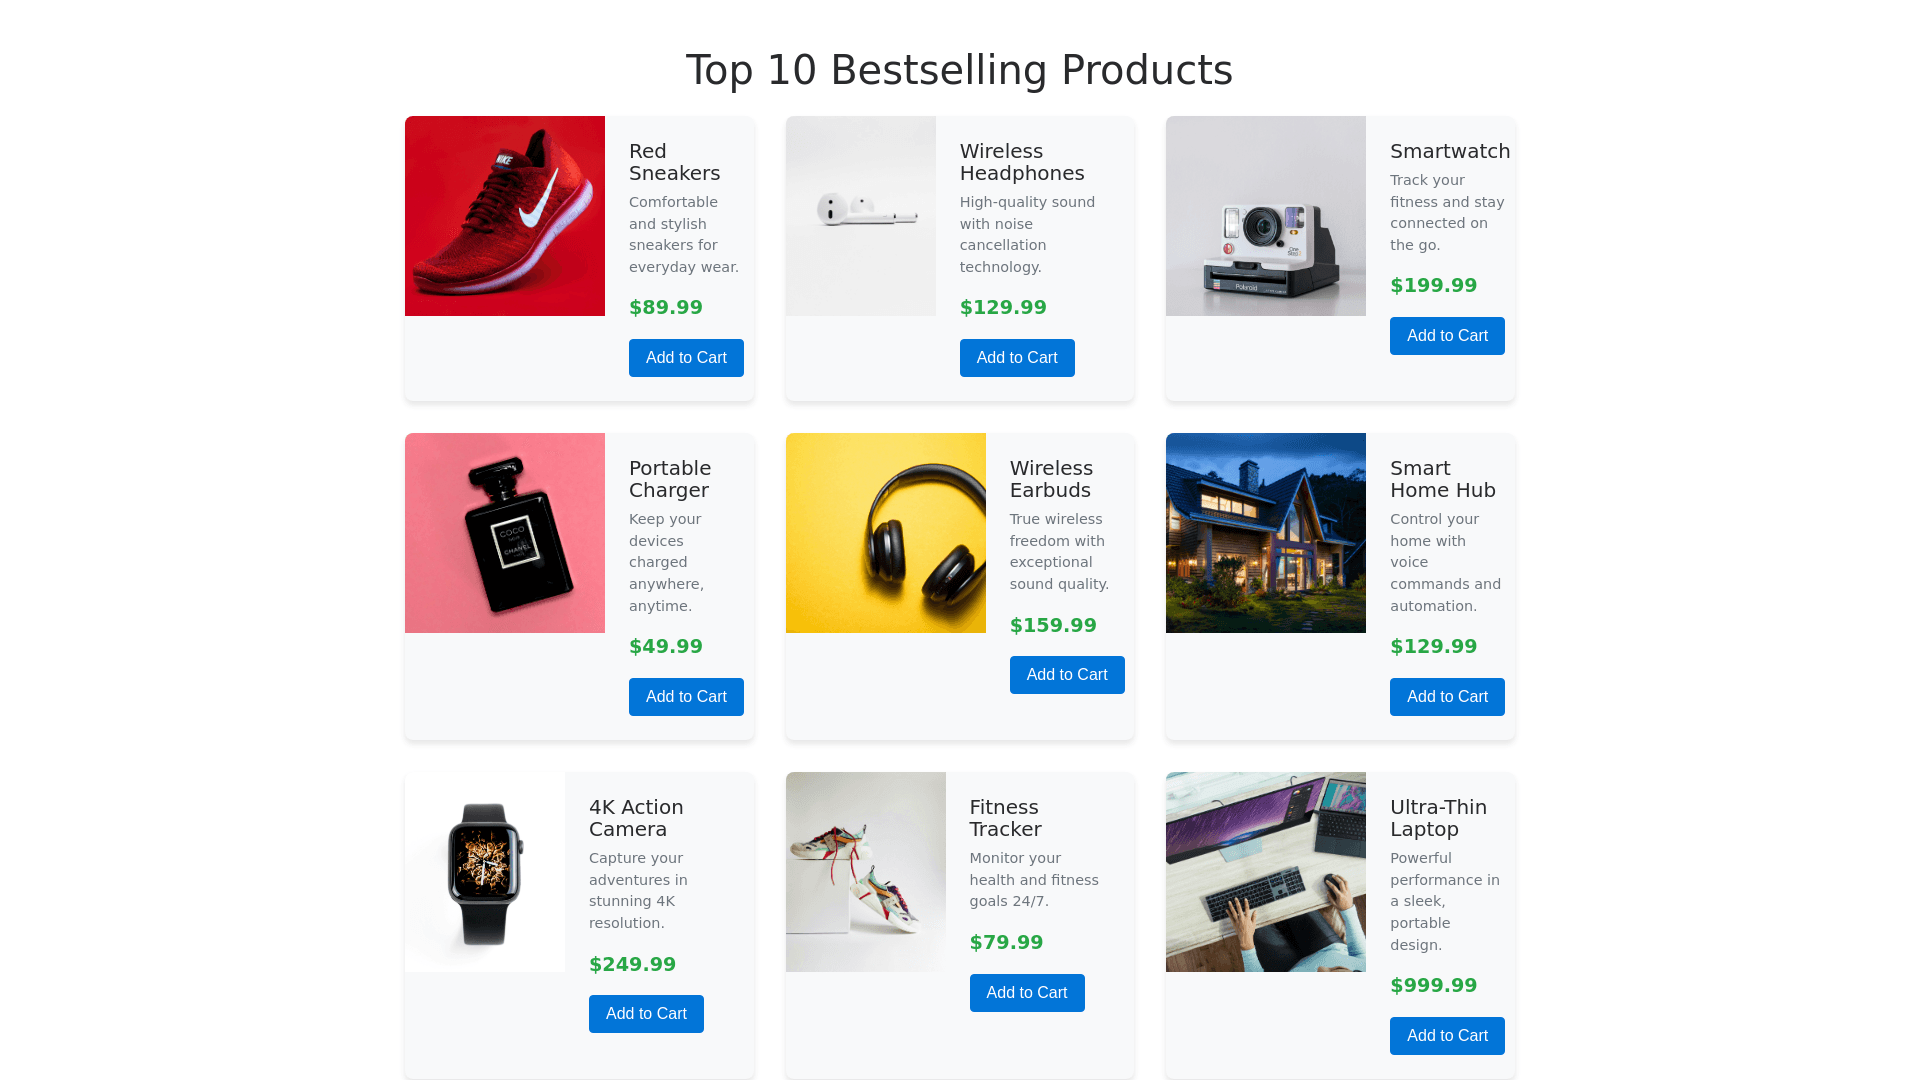Click the Ultra-Thin Laptop title

pyautogui.click(x=1438, y=818)
